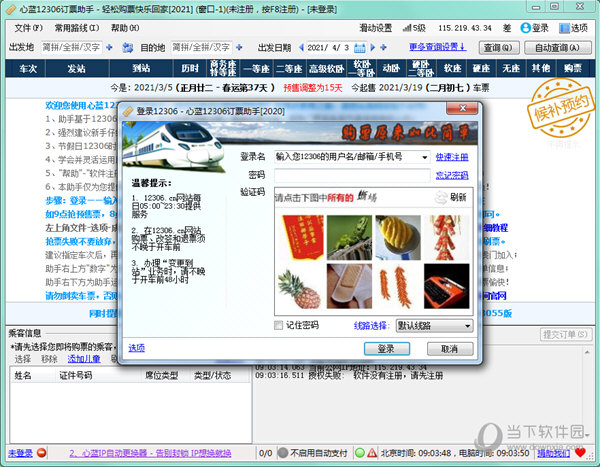Open the 忘记密码 link

[x=452, y=175]
